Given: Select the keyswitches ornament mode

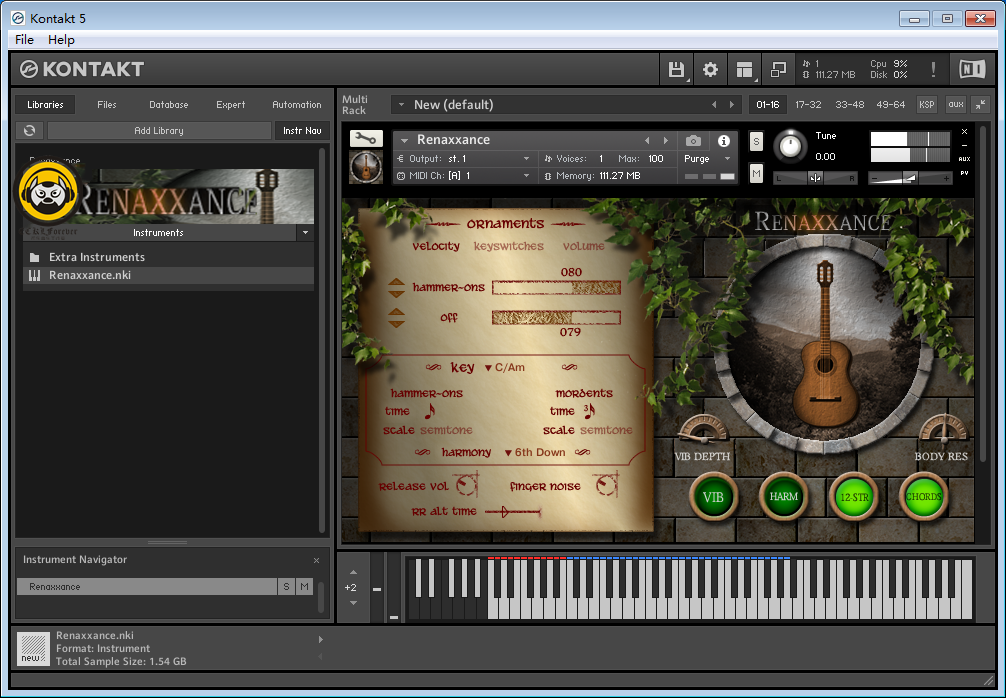Looking at the screenshot, I should (x=508, y=246).
